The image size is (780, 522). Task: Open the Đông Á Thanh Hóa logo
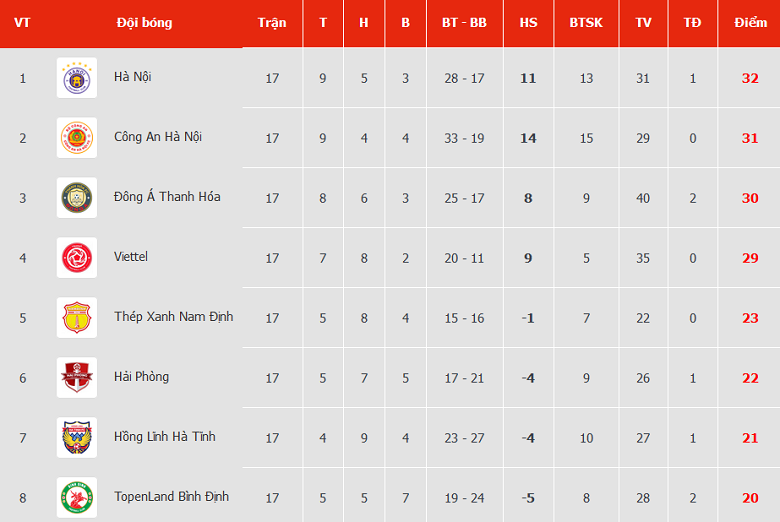pyautogui.click(x=77, y=198)
